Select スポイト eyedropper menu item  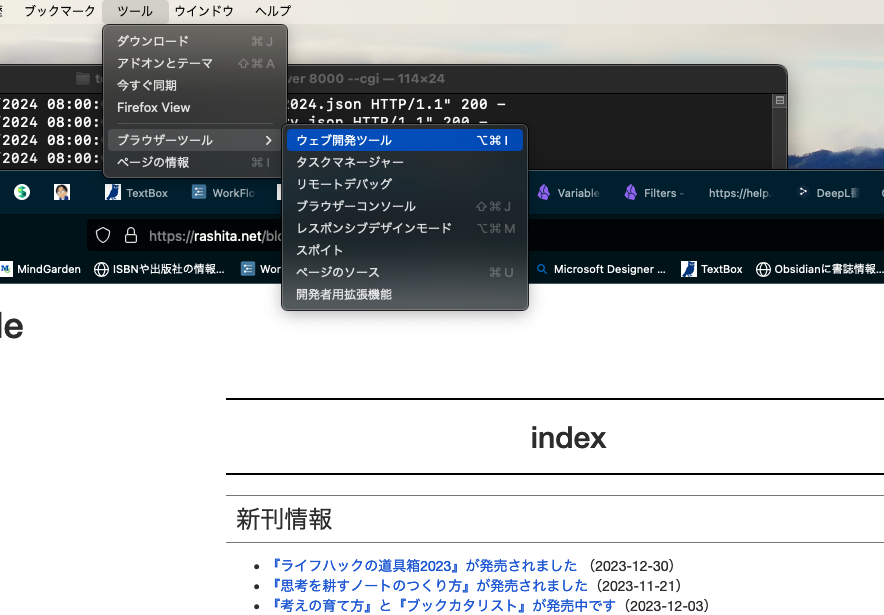pos(320,250)
